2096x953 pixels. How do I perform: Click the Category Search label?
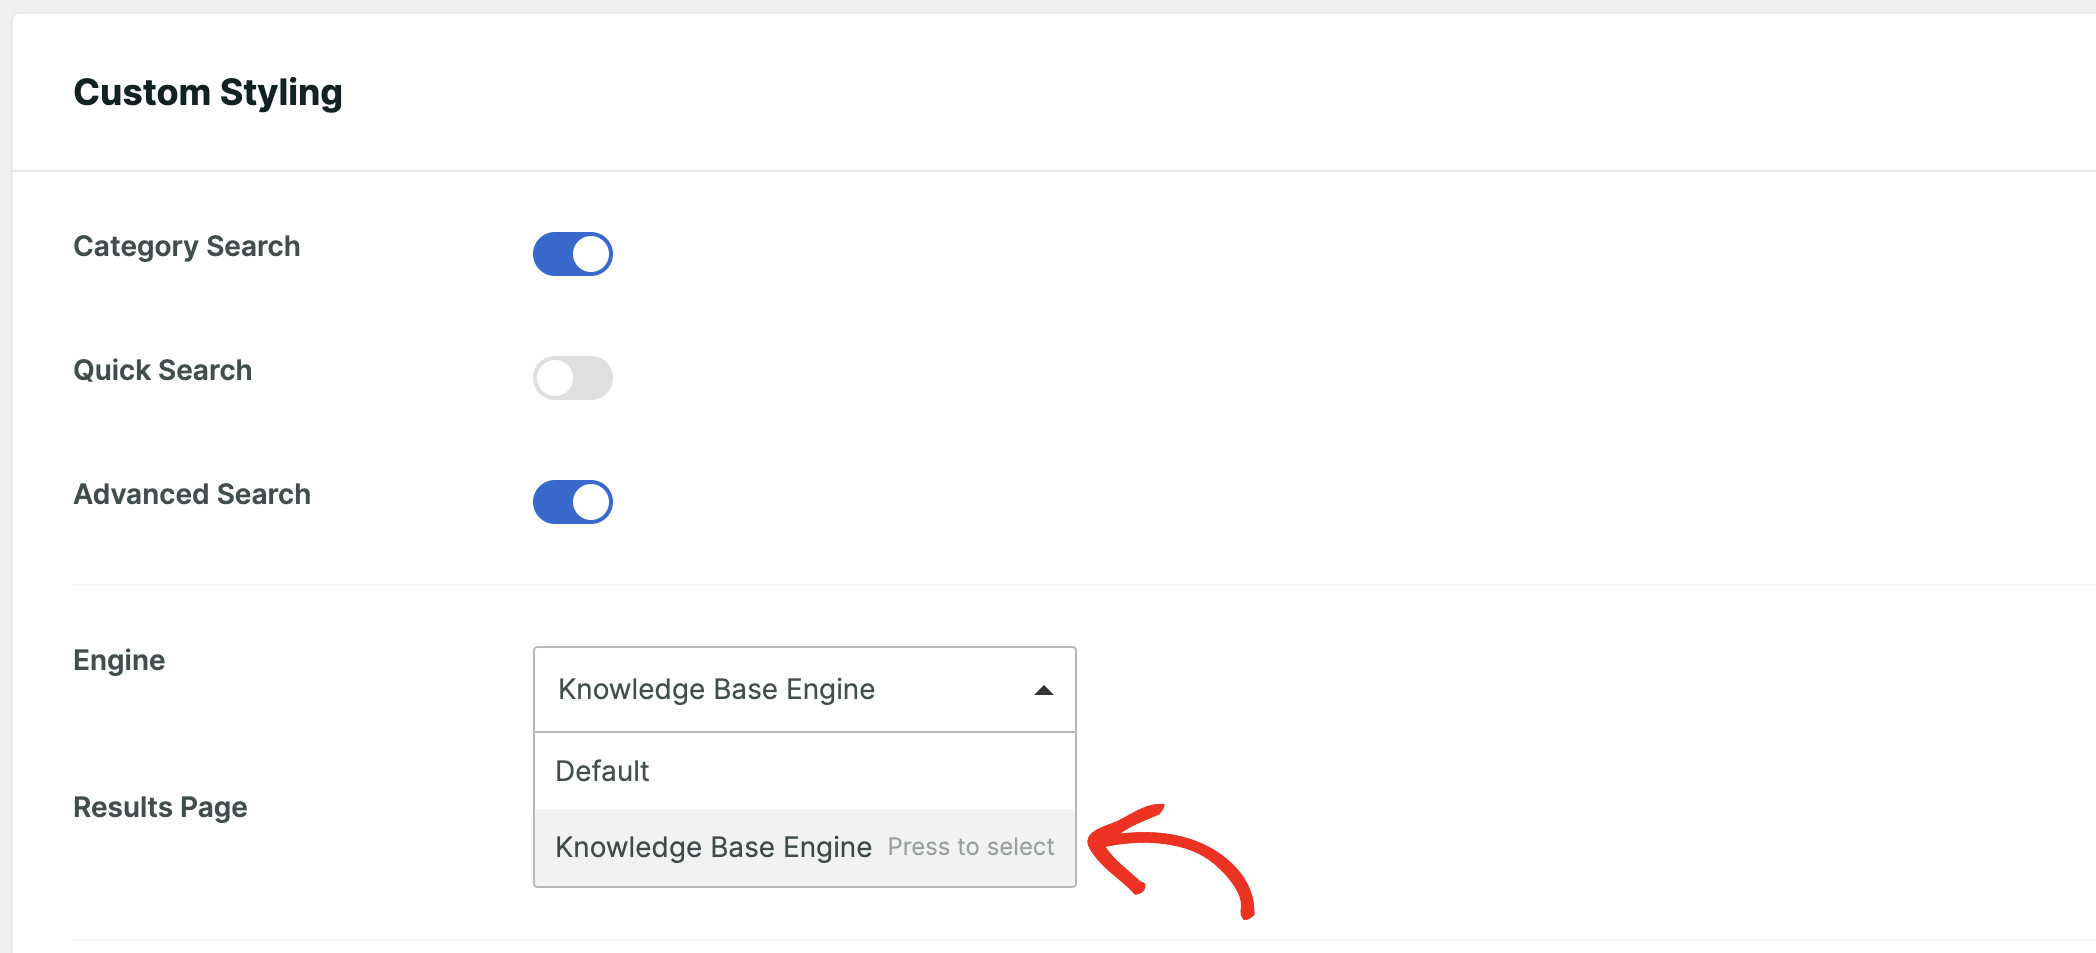[186, 246]
